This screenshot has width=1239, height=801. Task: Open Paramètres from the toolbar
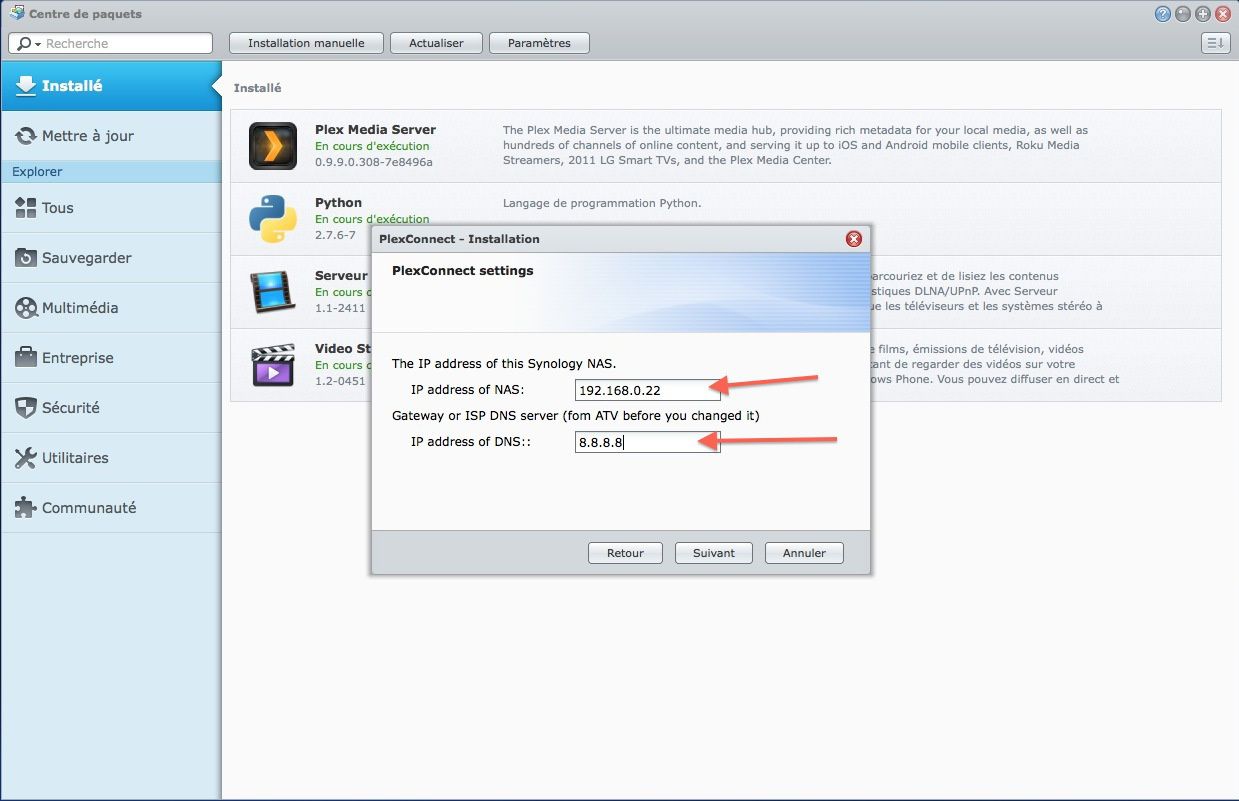(x=539, y=43)
